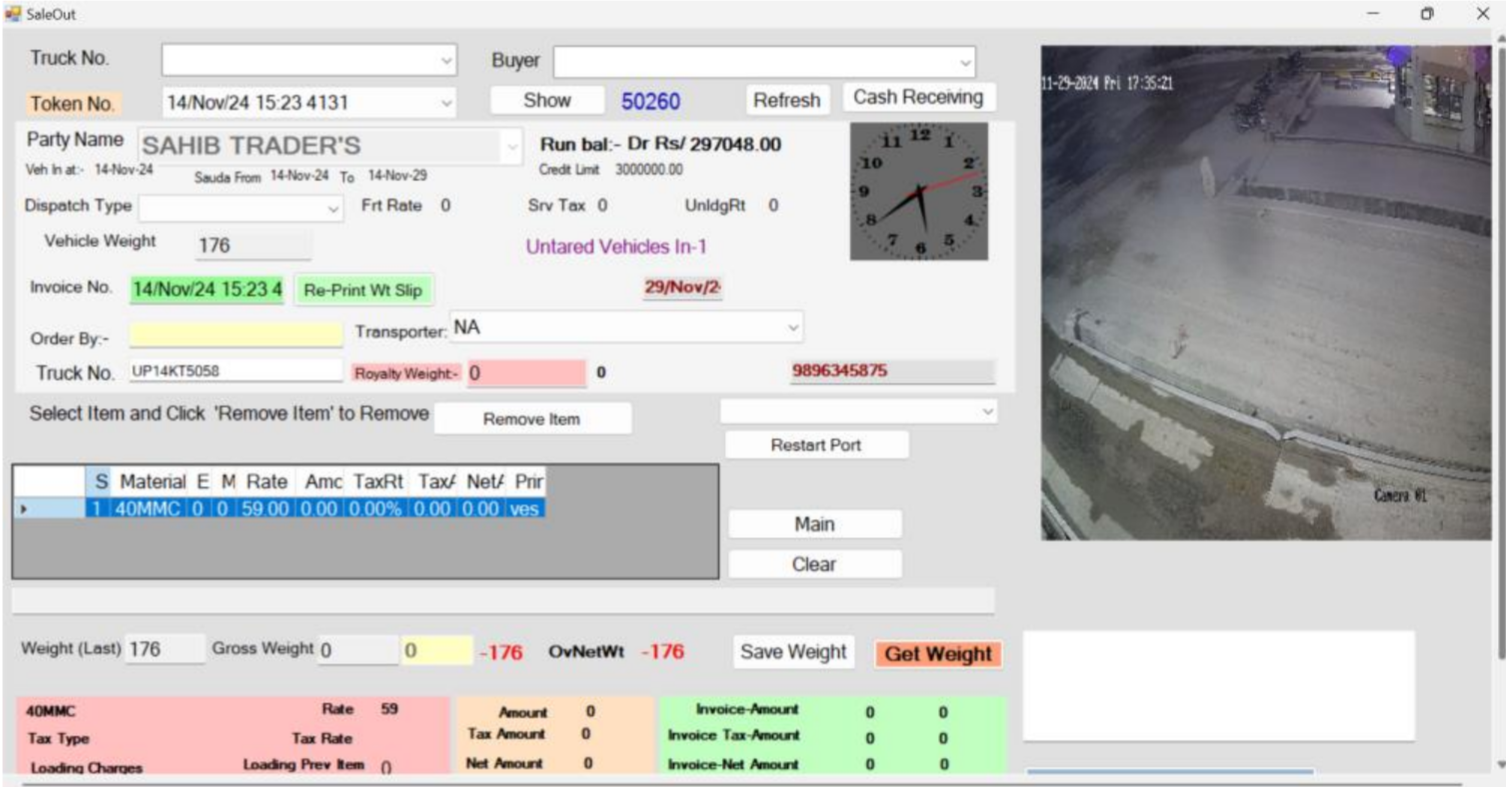The width and height of the screenshot is (1506, 787).
Task: Click the Get Weight button
Action: coord(937,652)
